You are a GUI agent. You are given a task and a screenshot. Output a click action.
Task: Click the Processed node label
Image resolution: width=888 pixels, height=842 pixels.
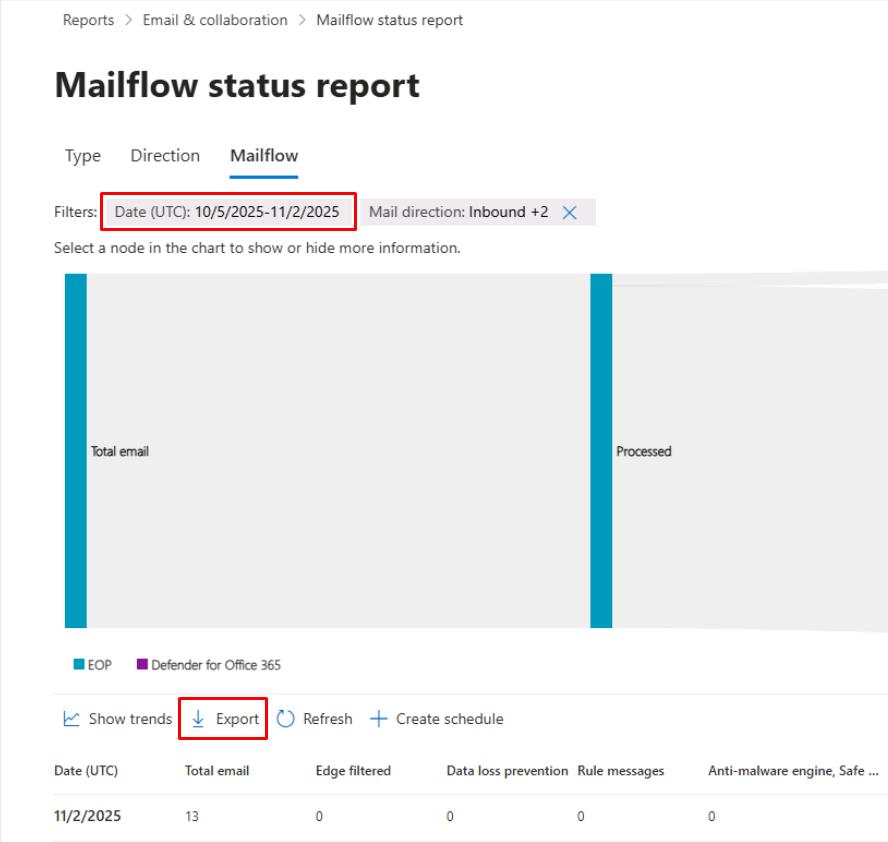click(643, 451)
